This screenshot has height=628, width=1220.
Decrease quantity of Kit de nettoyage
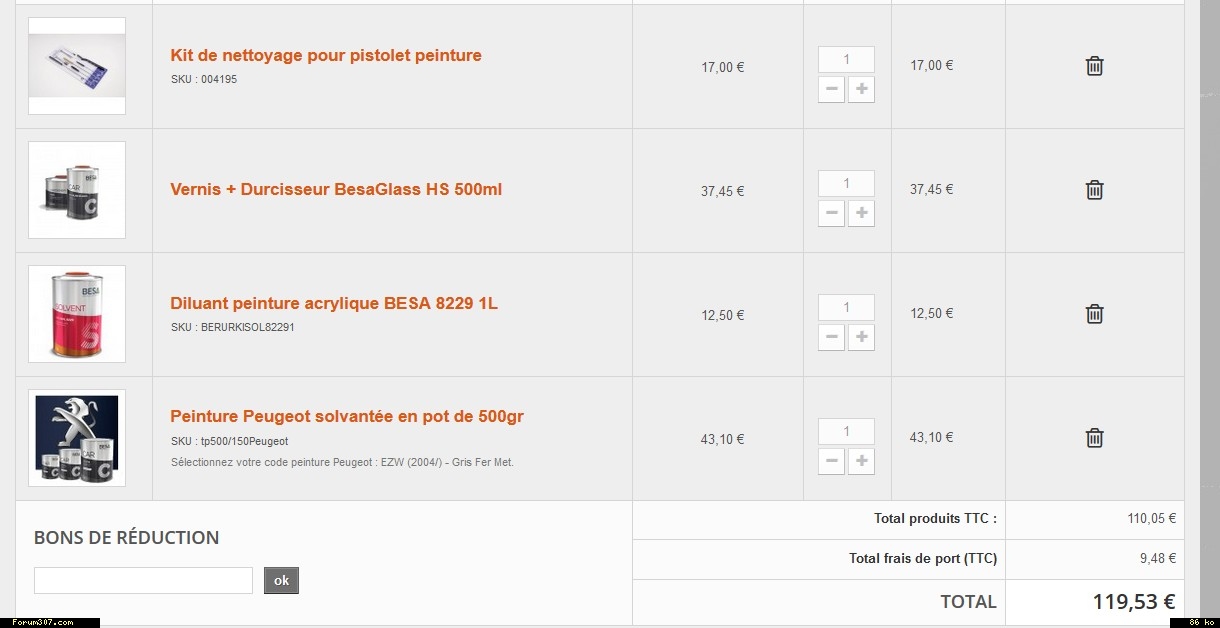click(831, 89)
